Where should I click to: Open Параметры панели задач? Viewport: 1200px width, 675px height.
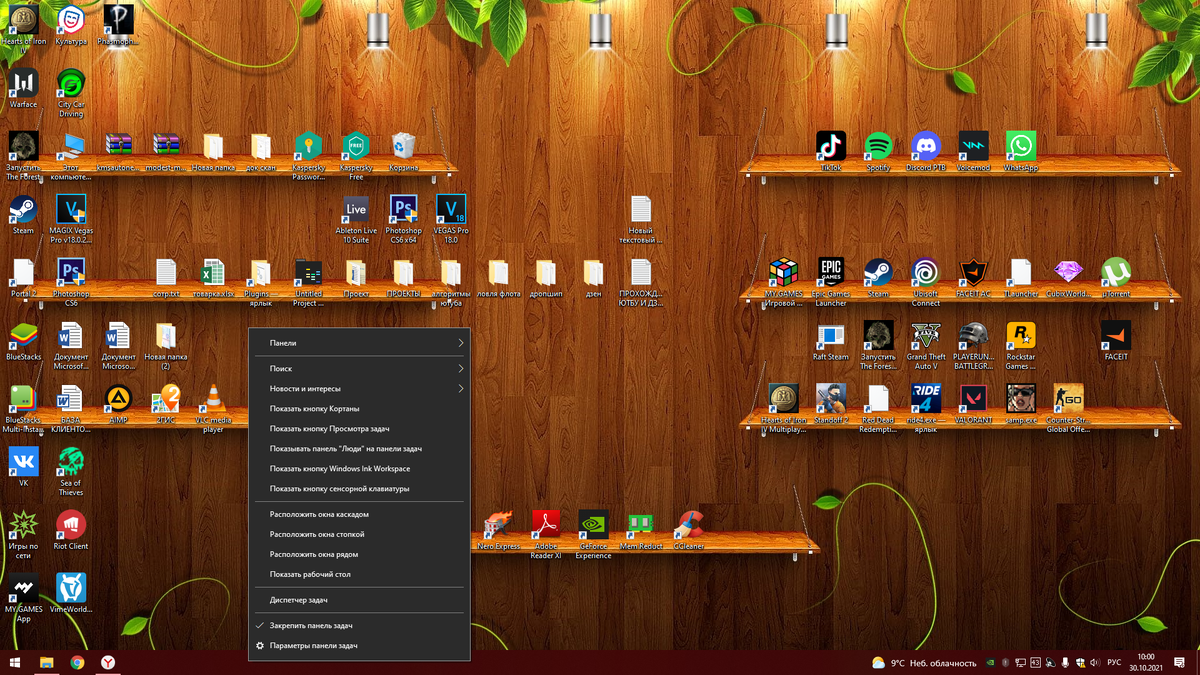(x=359, y=645)
